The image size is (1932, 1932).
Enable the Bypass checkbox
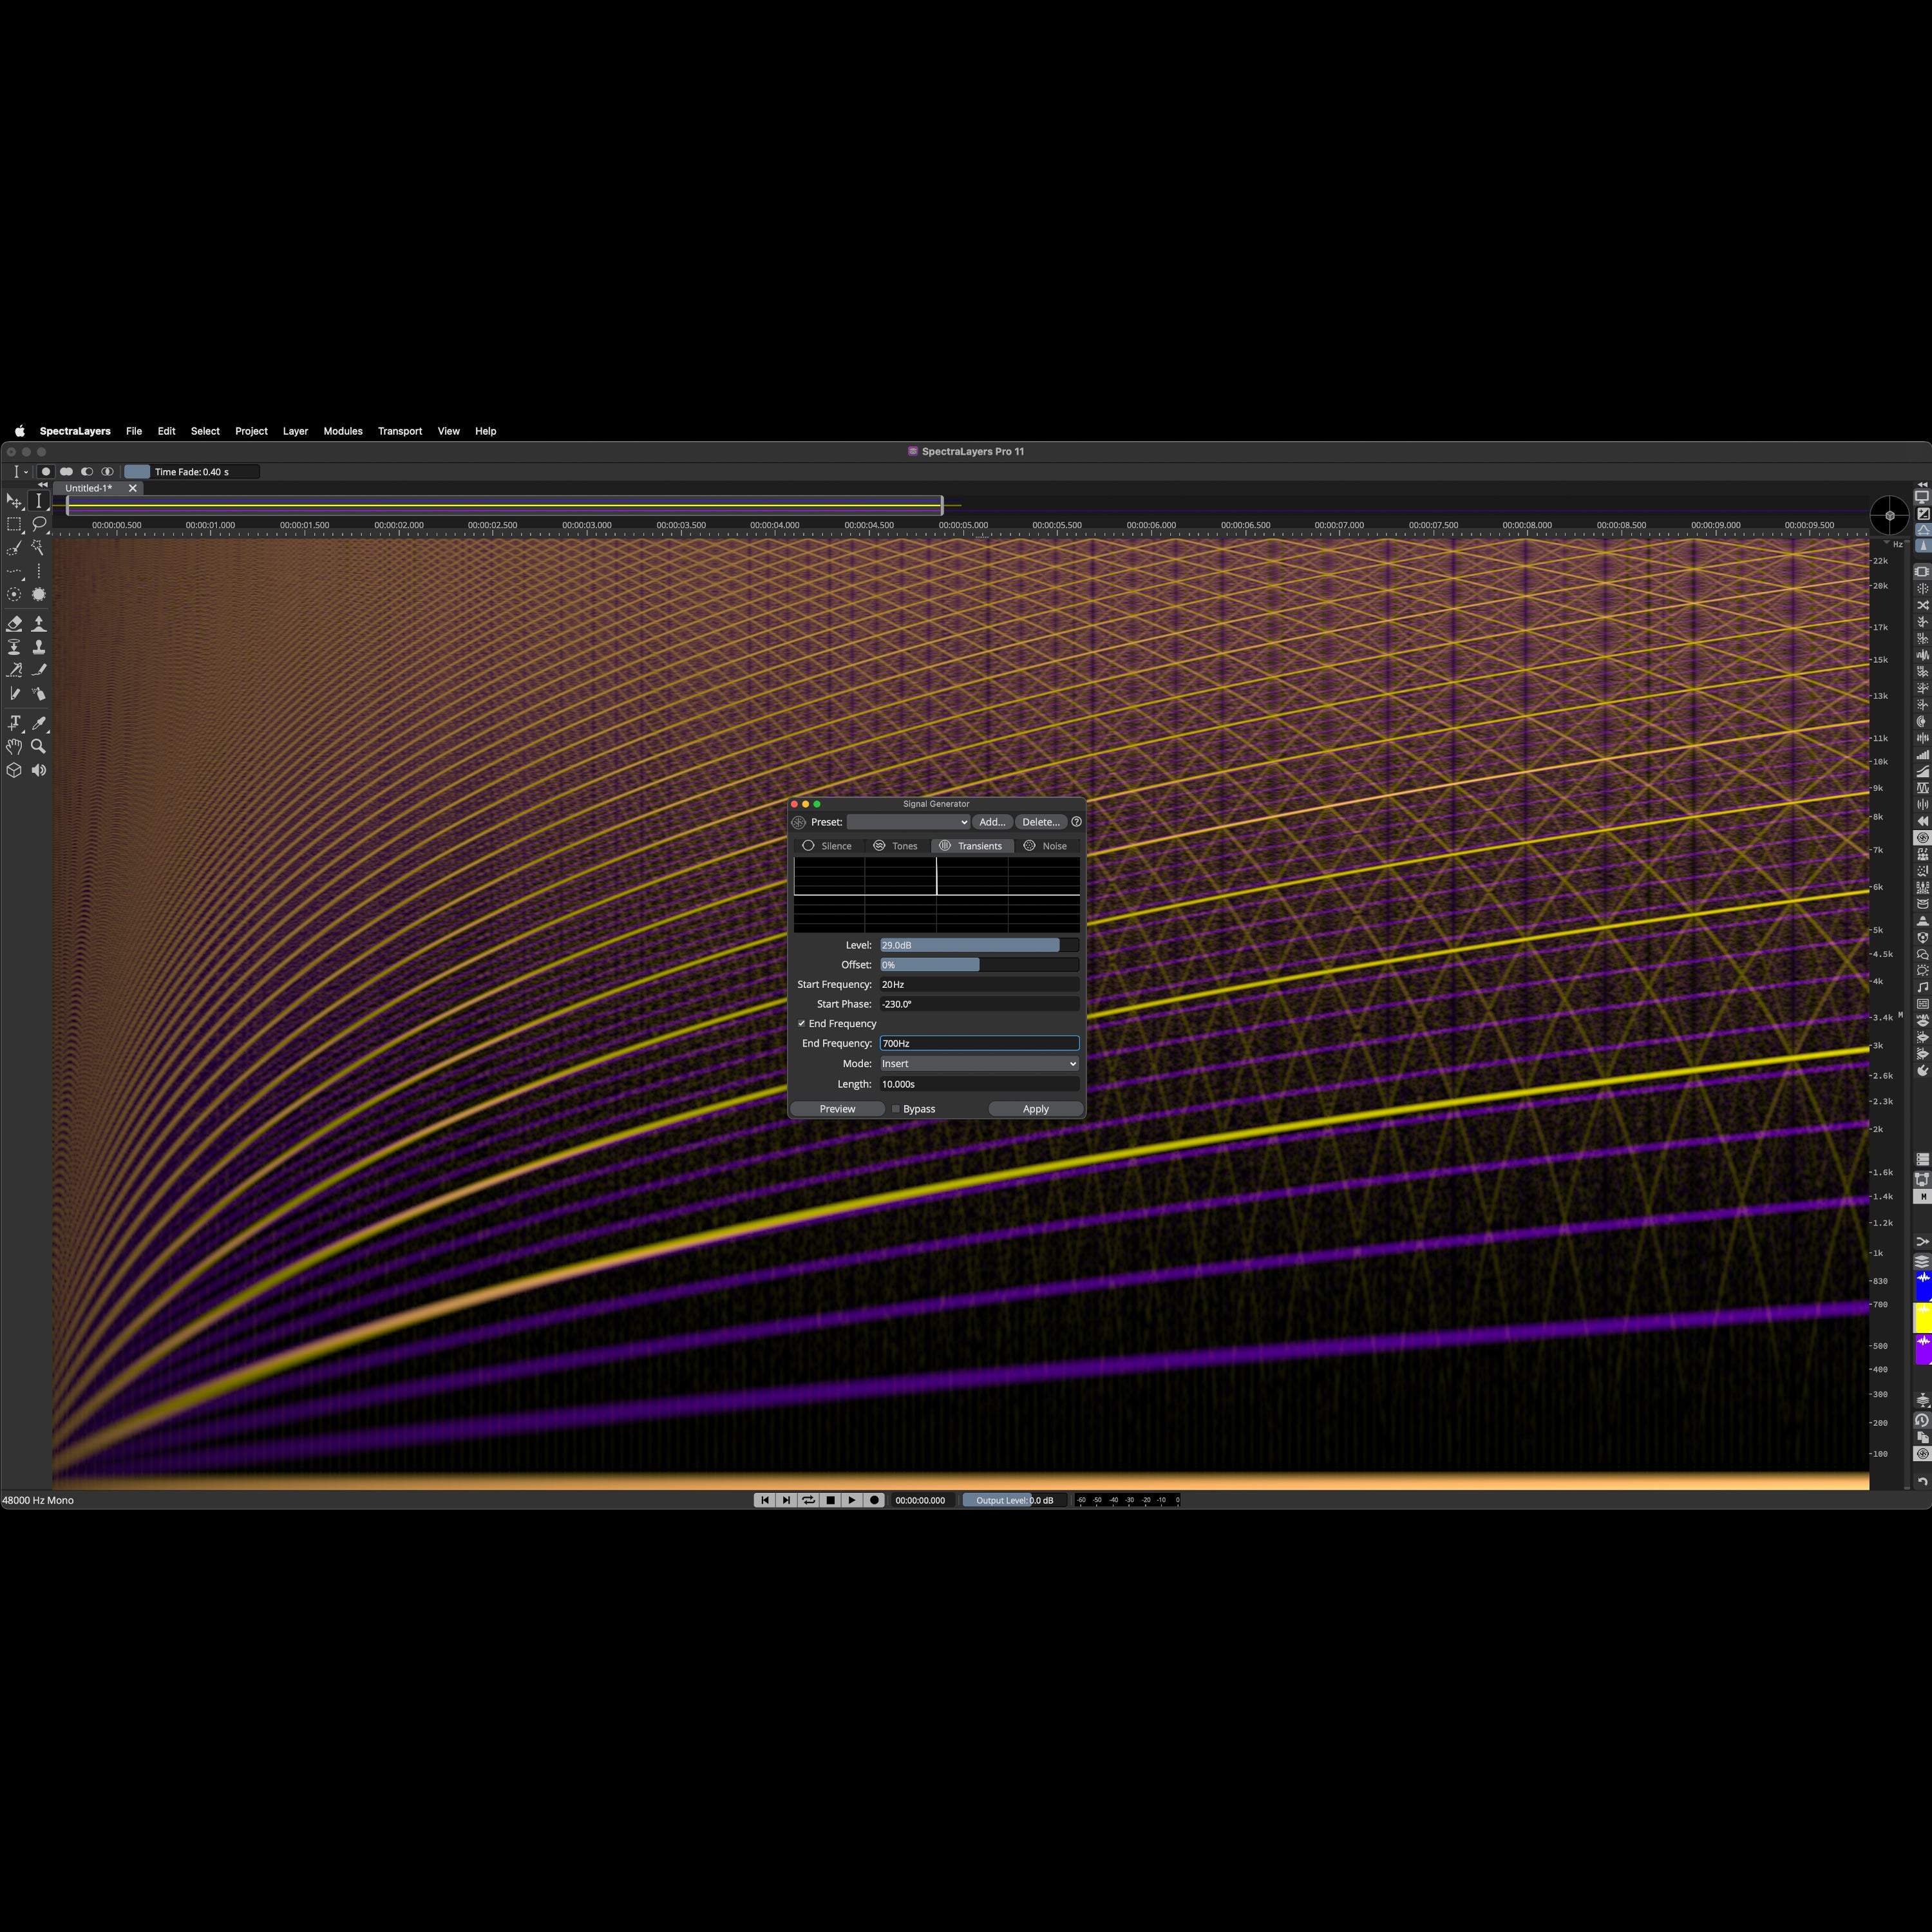(895, 1109)
